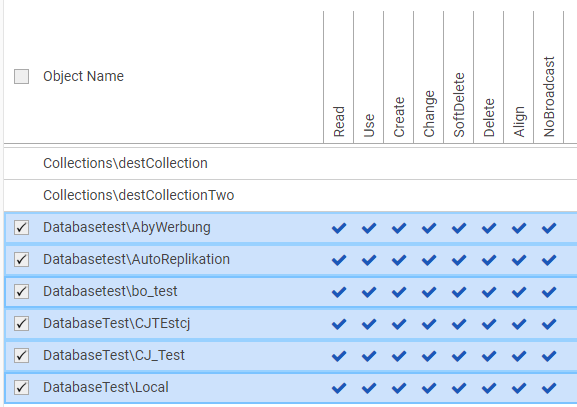Deselect the Databasetest\bo_test row checkbox
This screenshot has height=407, width=577.
(21, 291)
